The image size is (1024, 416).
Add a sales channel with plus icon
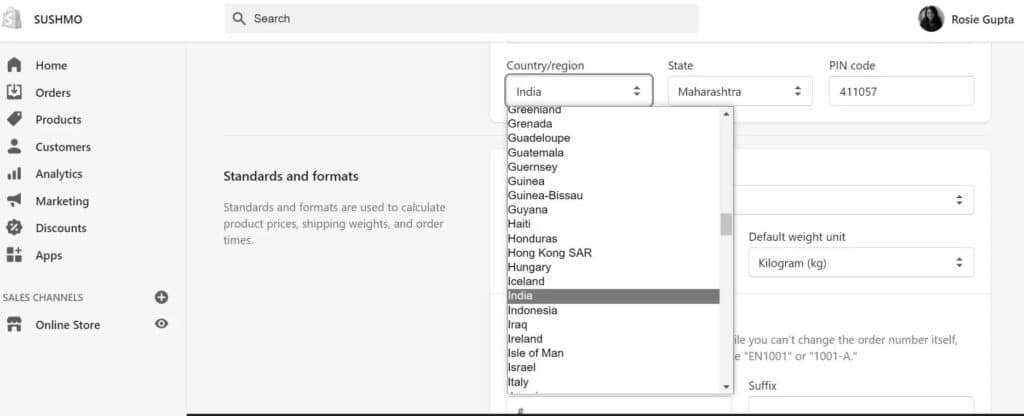coord(161,297)
